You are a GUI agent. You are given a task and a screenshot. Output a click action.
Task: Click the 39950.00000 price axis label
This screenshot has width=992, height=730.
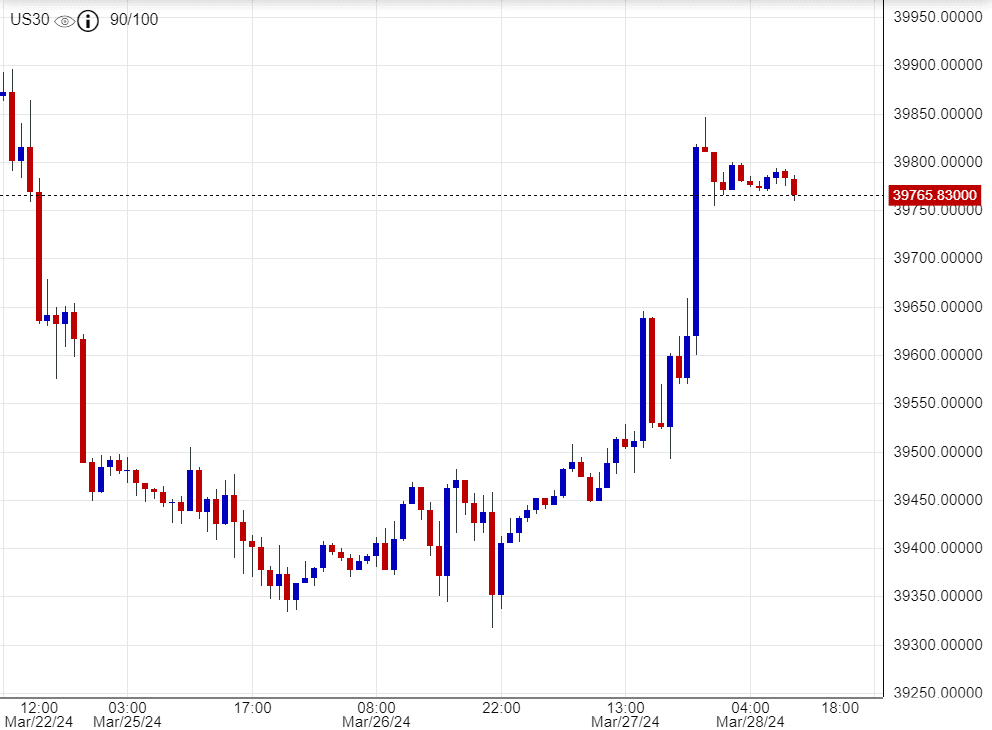pos(936,18)
